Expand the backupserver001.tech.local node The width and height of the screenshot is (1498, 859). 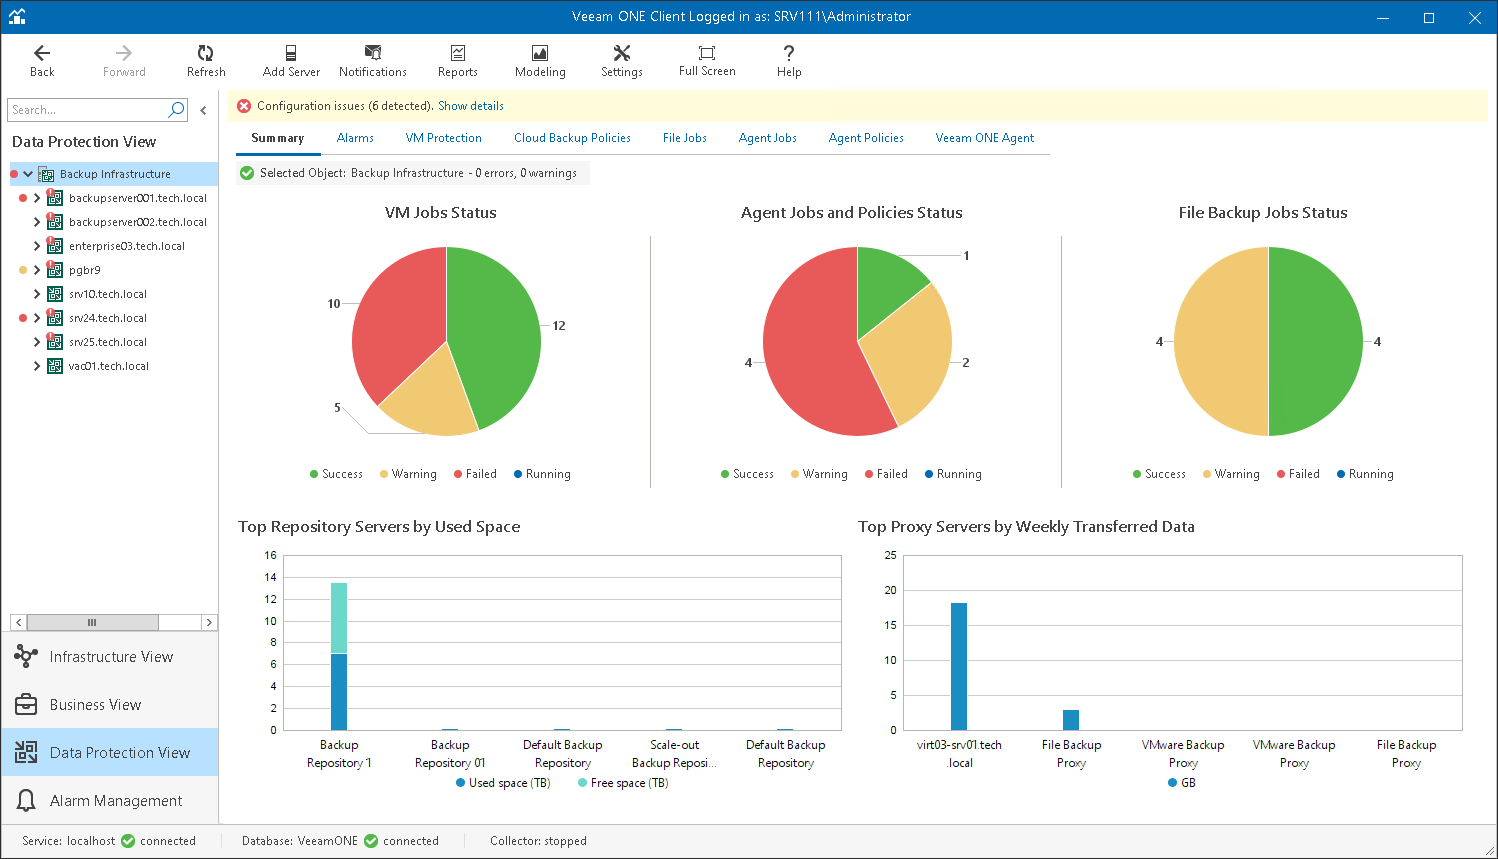pyautogui.click(x=37, y=198)
